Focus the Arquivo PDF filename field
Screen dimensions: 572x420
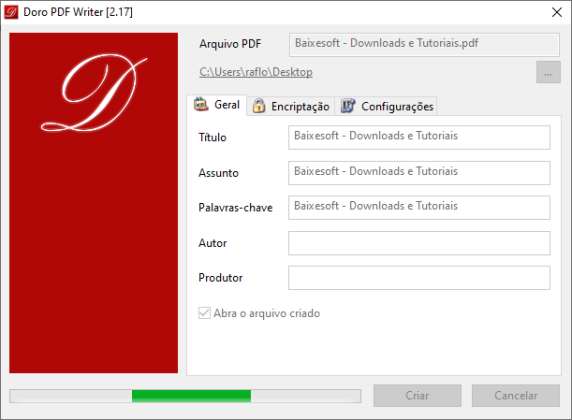coord(424,45)
